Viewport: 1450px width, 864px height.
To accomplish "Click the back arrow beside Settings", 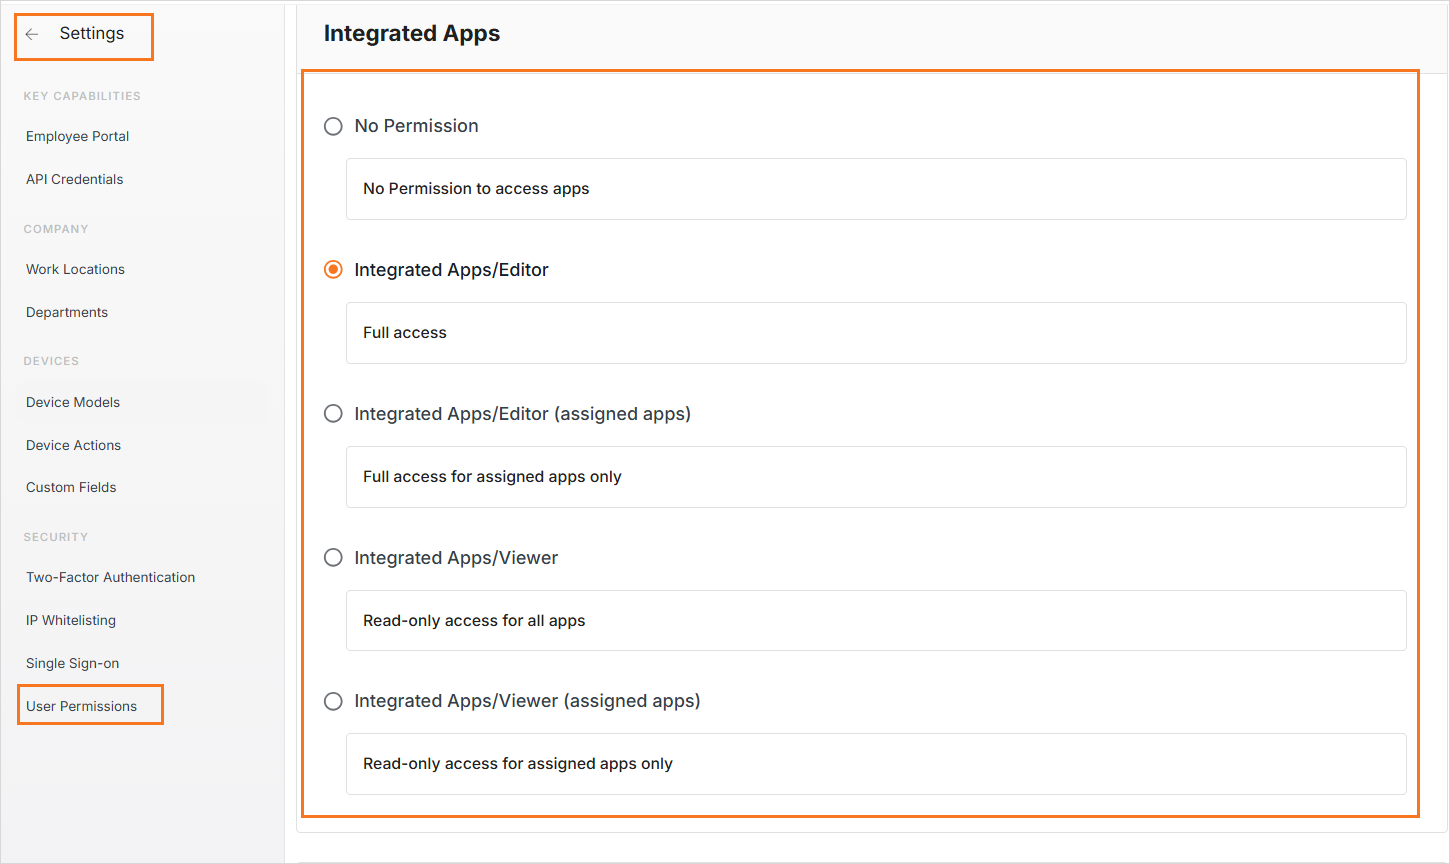I will [32, 34].
